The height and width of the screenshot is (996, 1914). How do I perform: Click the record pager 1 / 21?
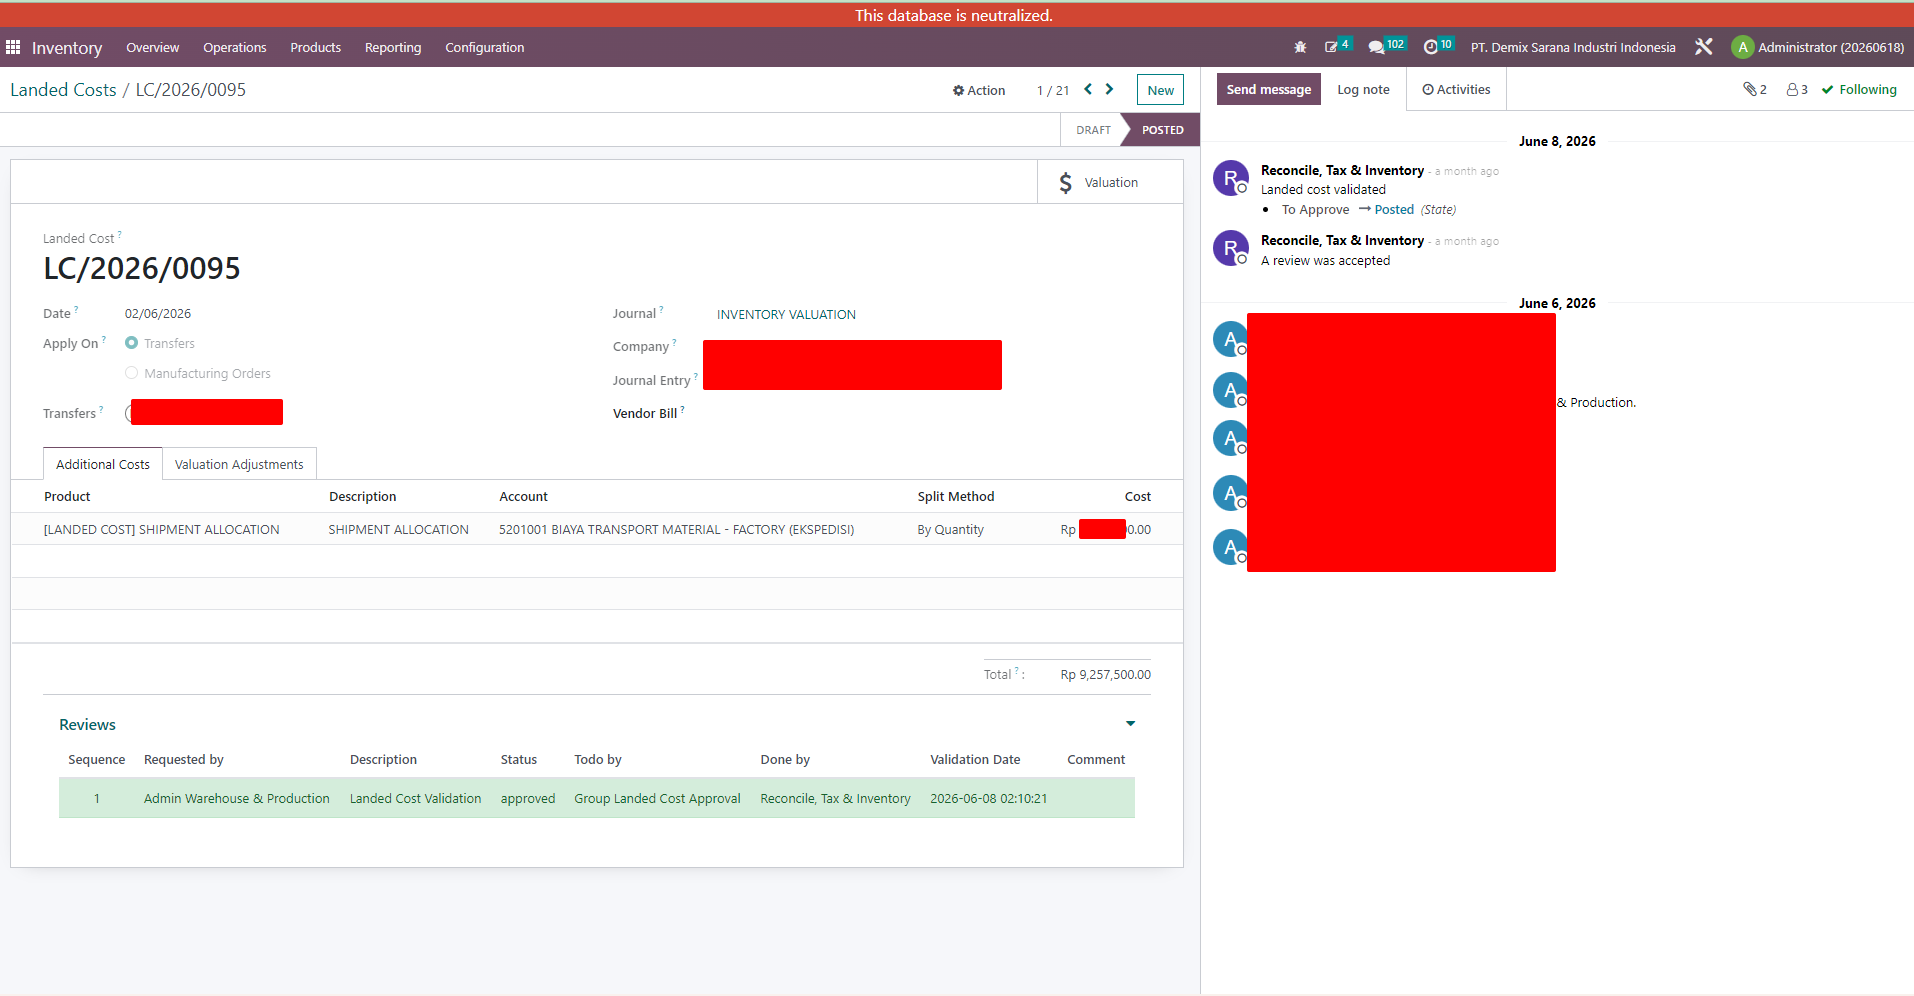point(1053,90)
